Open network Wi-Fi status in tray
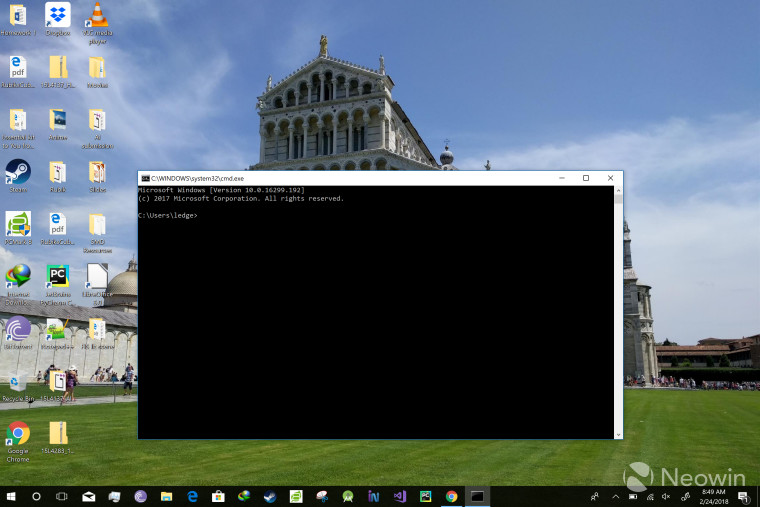The height and width of the screenshot is (507, 760). tap(650, 496)
